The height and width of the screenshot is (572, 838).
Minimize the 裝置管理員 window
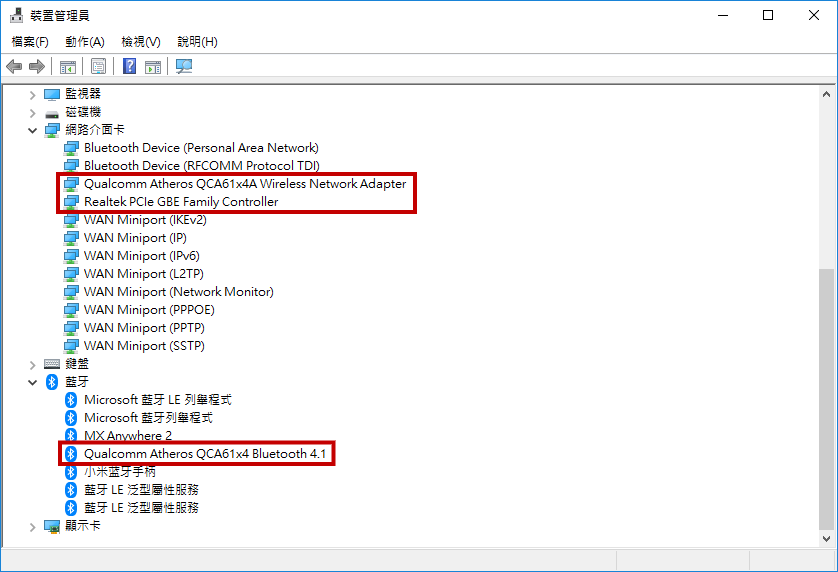coord(723,16)
